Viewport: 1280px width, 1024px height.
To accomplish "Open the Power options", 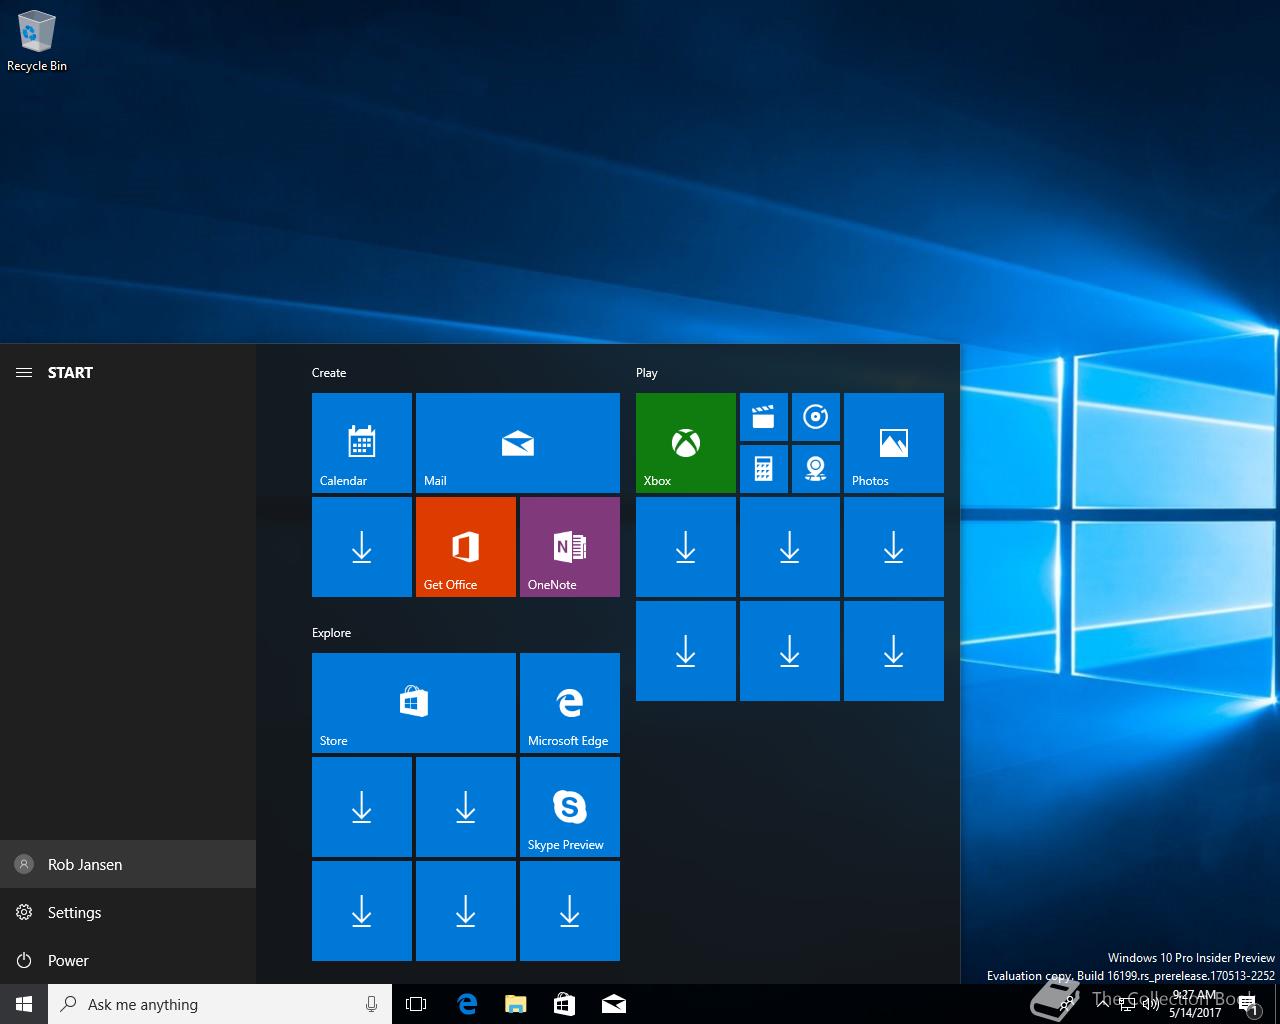I will click(128, 960).
